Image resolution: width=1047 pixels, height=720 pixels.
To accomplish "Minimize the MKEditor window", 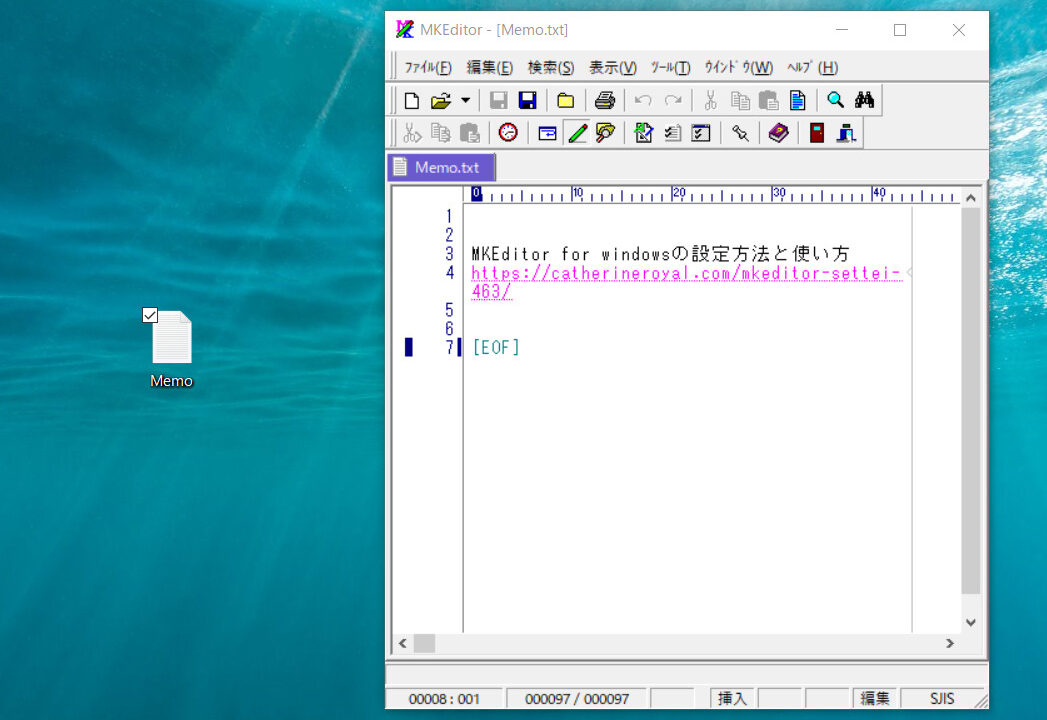I will pos(842,30).
